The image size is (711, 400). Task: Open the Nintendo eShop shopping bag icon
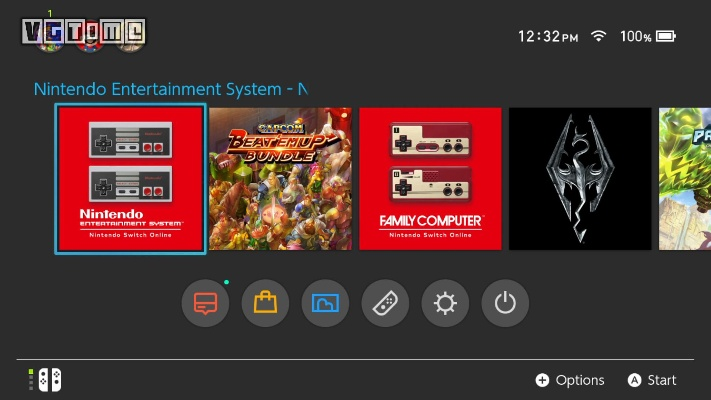(x=265, y=303)
